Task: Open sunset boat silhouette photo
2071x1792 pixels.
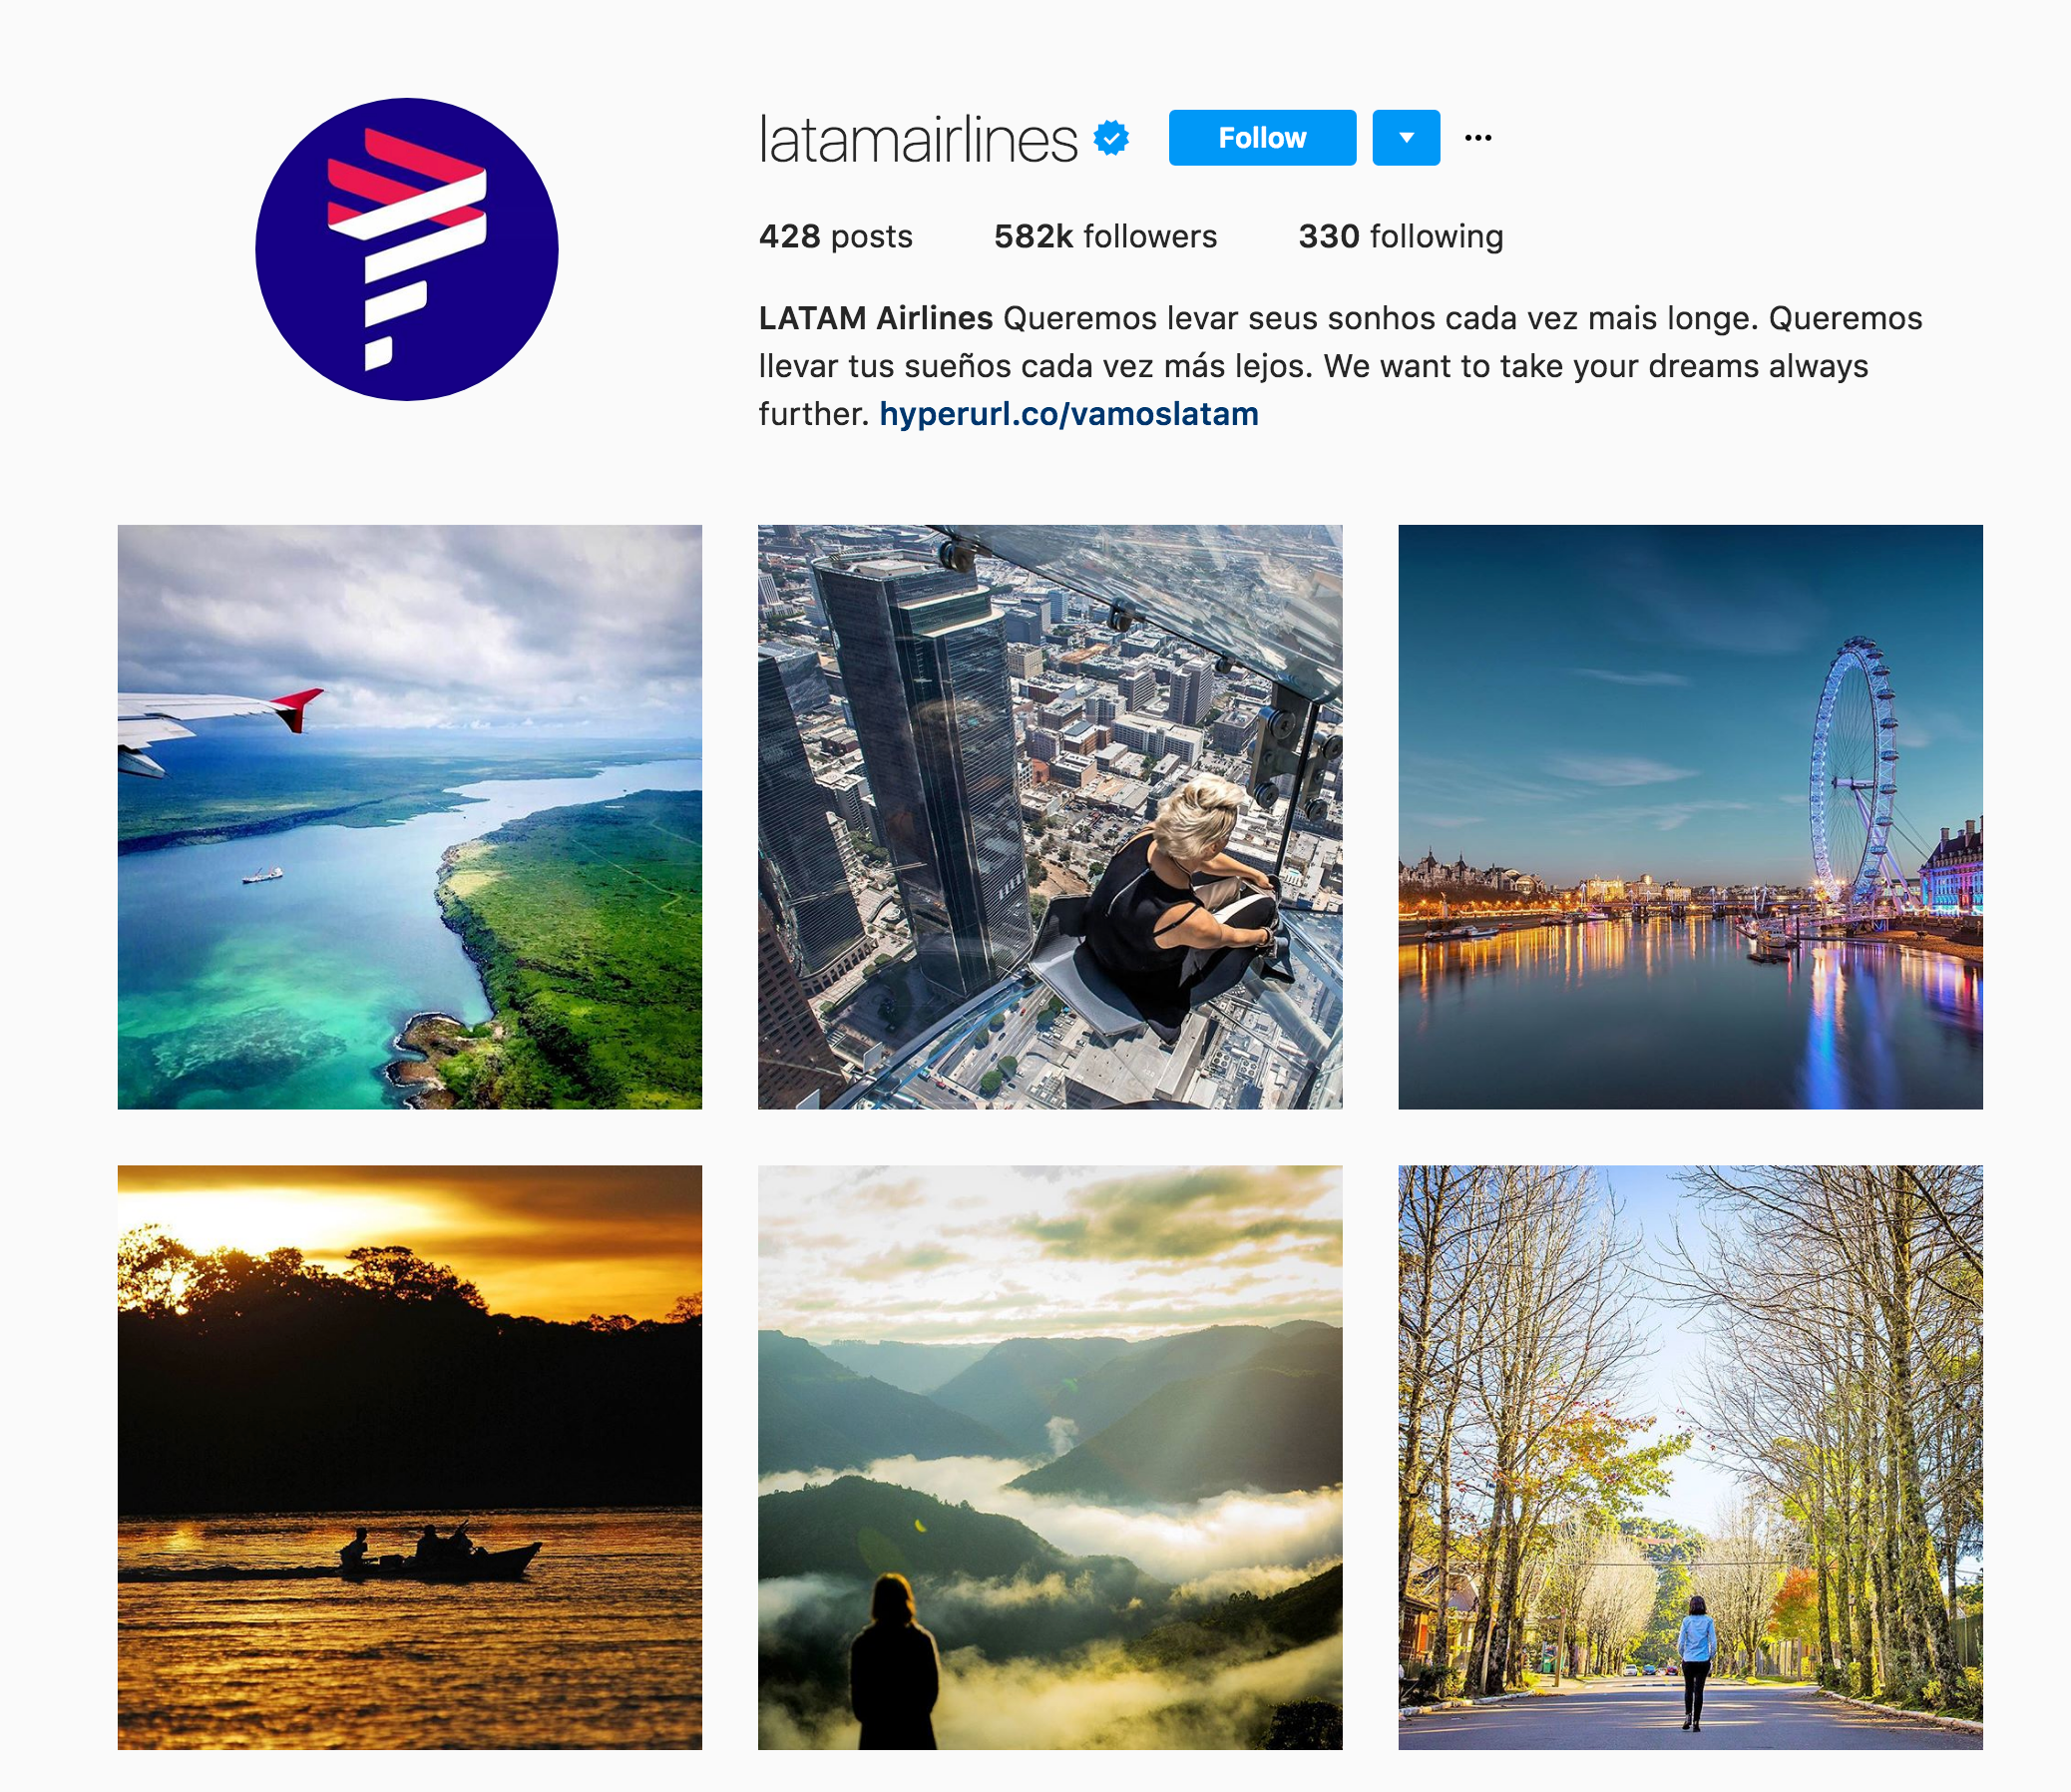Action: tap(410, 1457)
